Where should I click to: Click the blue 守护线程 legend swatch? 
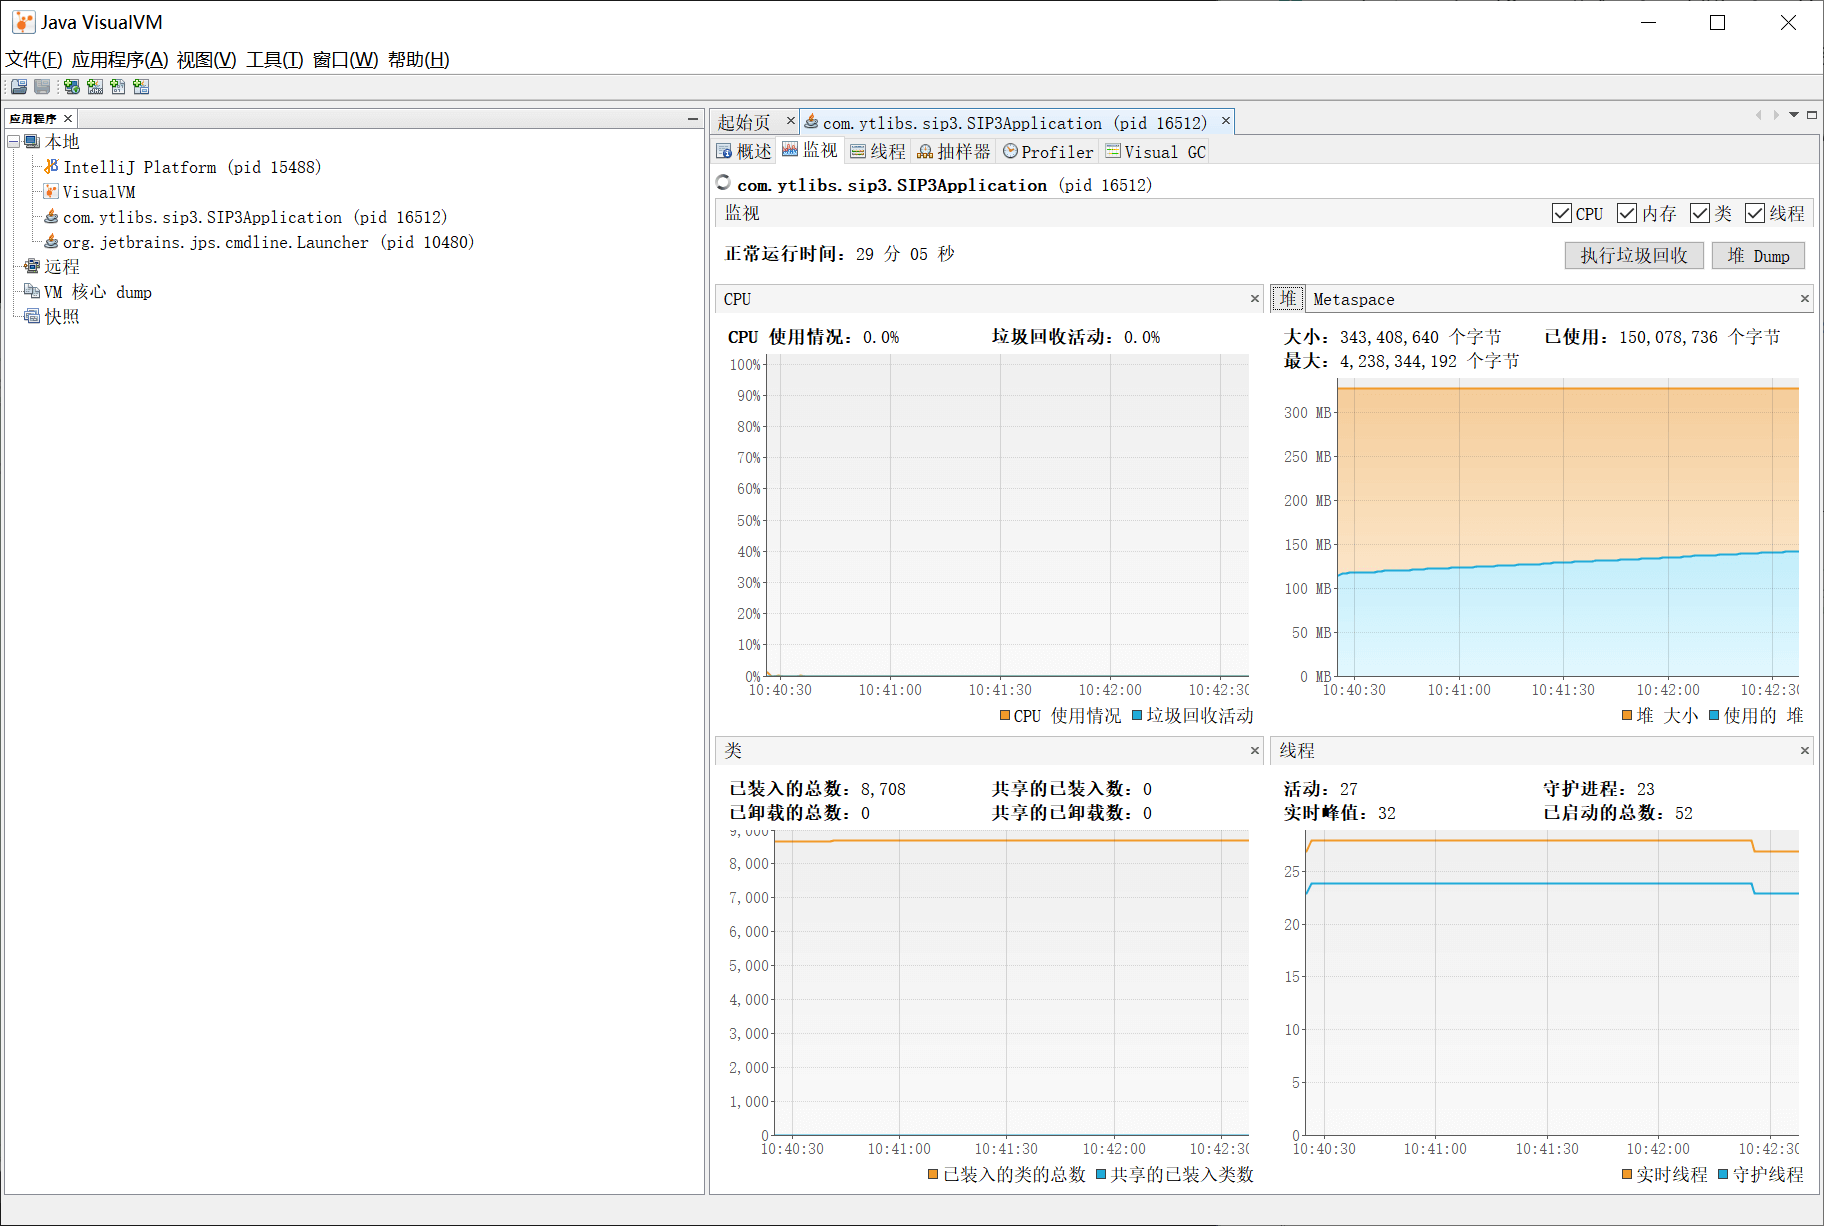(x=1723, y=1174)
